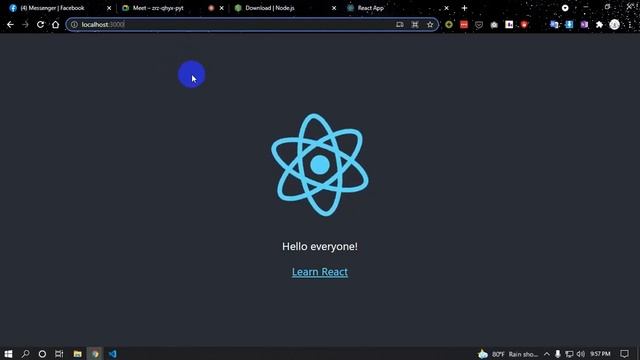Viewport: 640px width, 360px height.
Task: Open Task View on the taskbar
Action: [59, 353]
